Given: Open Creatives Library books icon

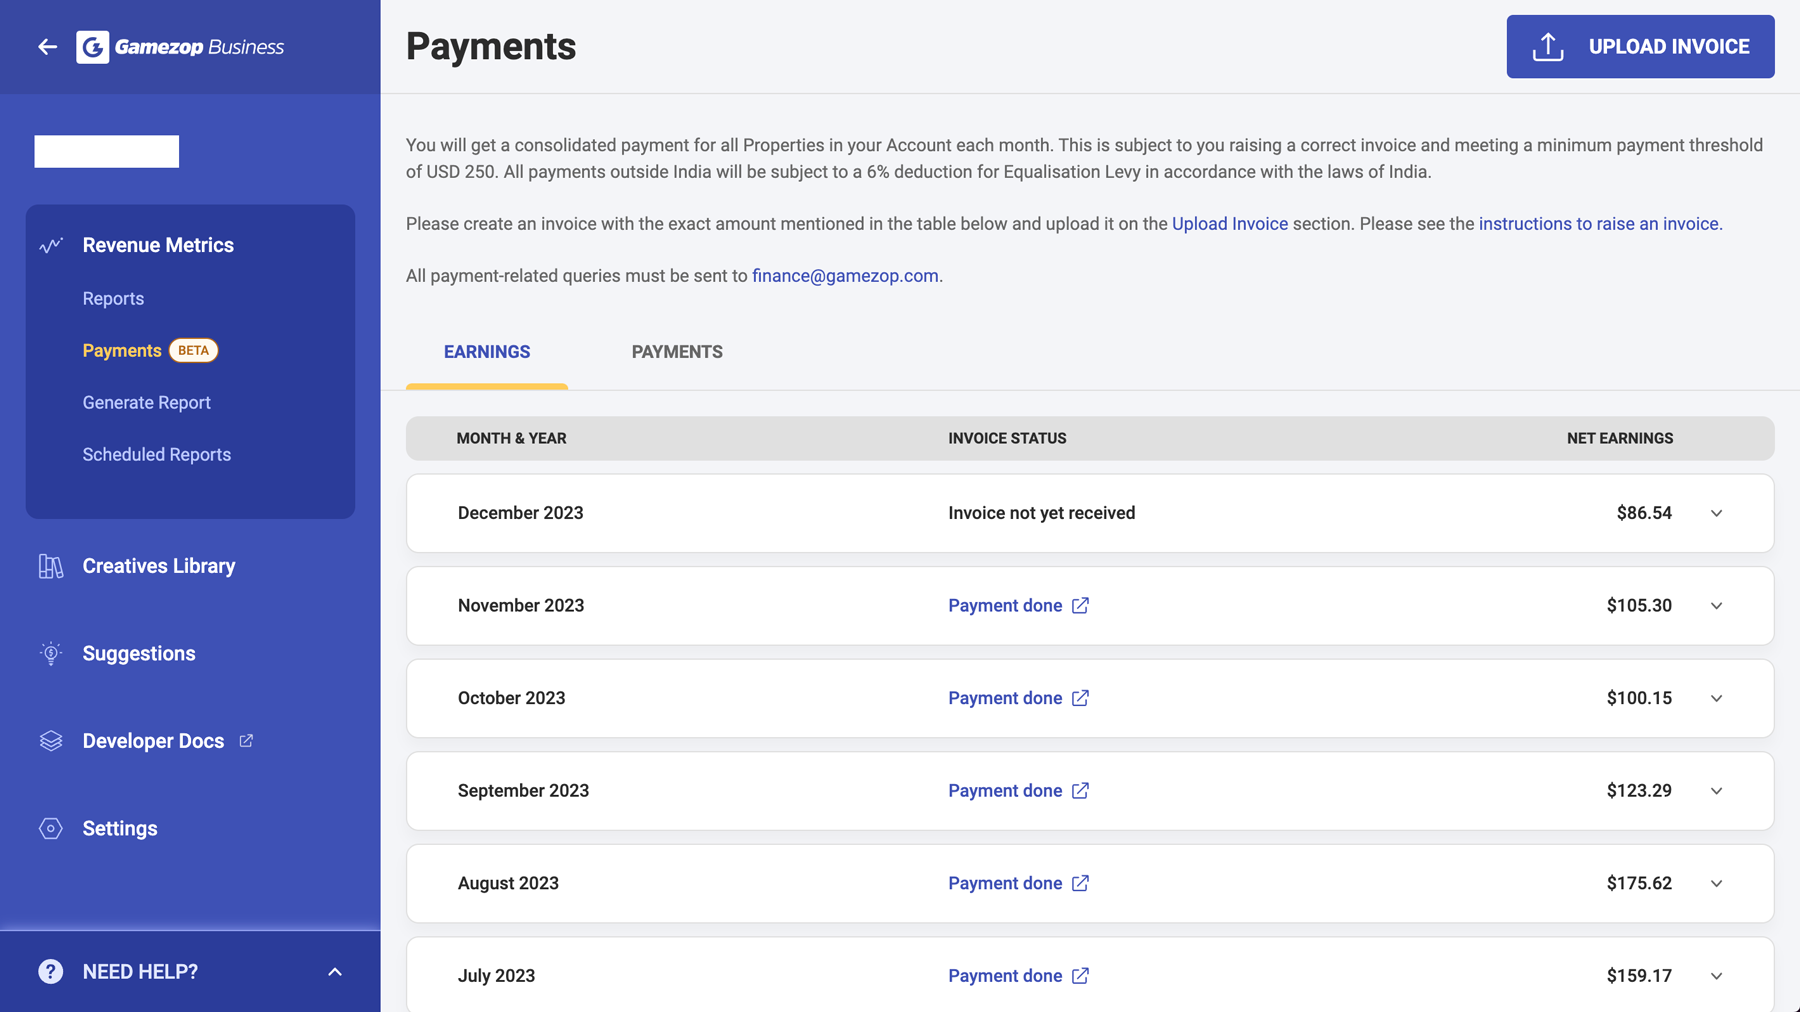Looking at the screenshot, I should (51, 566).
